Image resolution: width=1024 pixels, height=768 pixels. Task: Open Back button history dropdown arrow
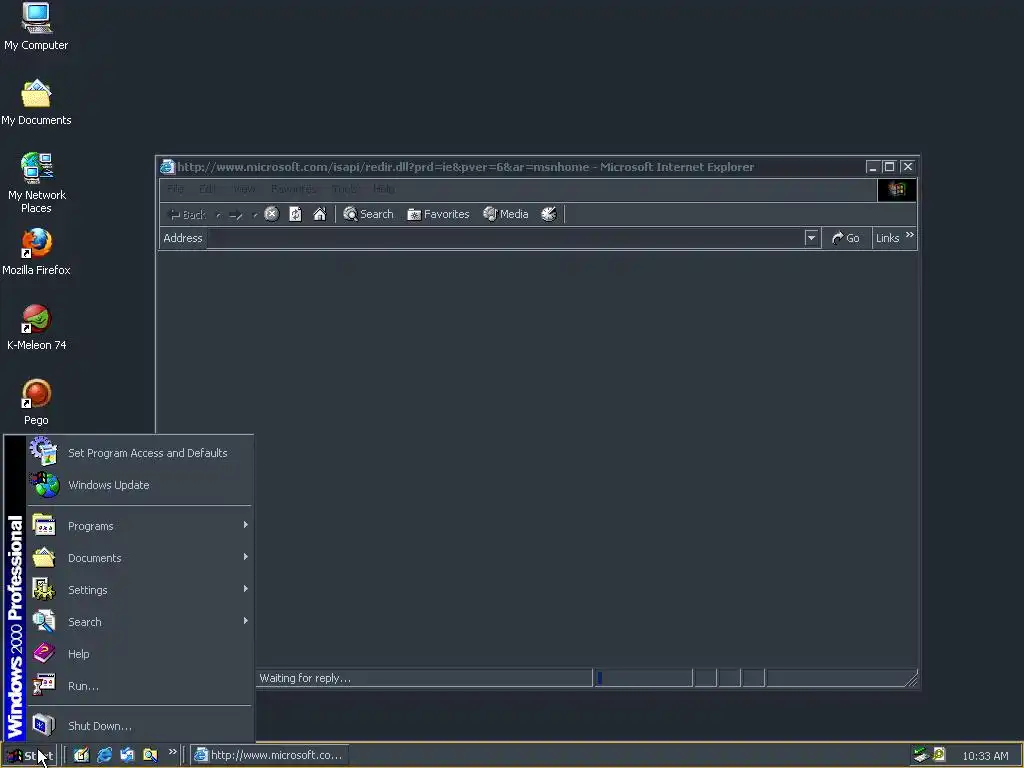218,215
